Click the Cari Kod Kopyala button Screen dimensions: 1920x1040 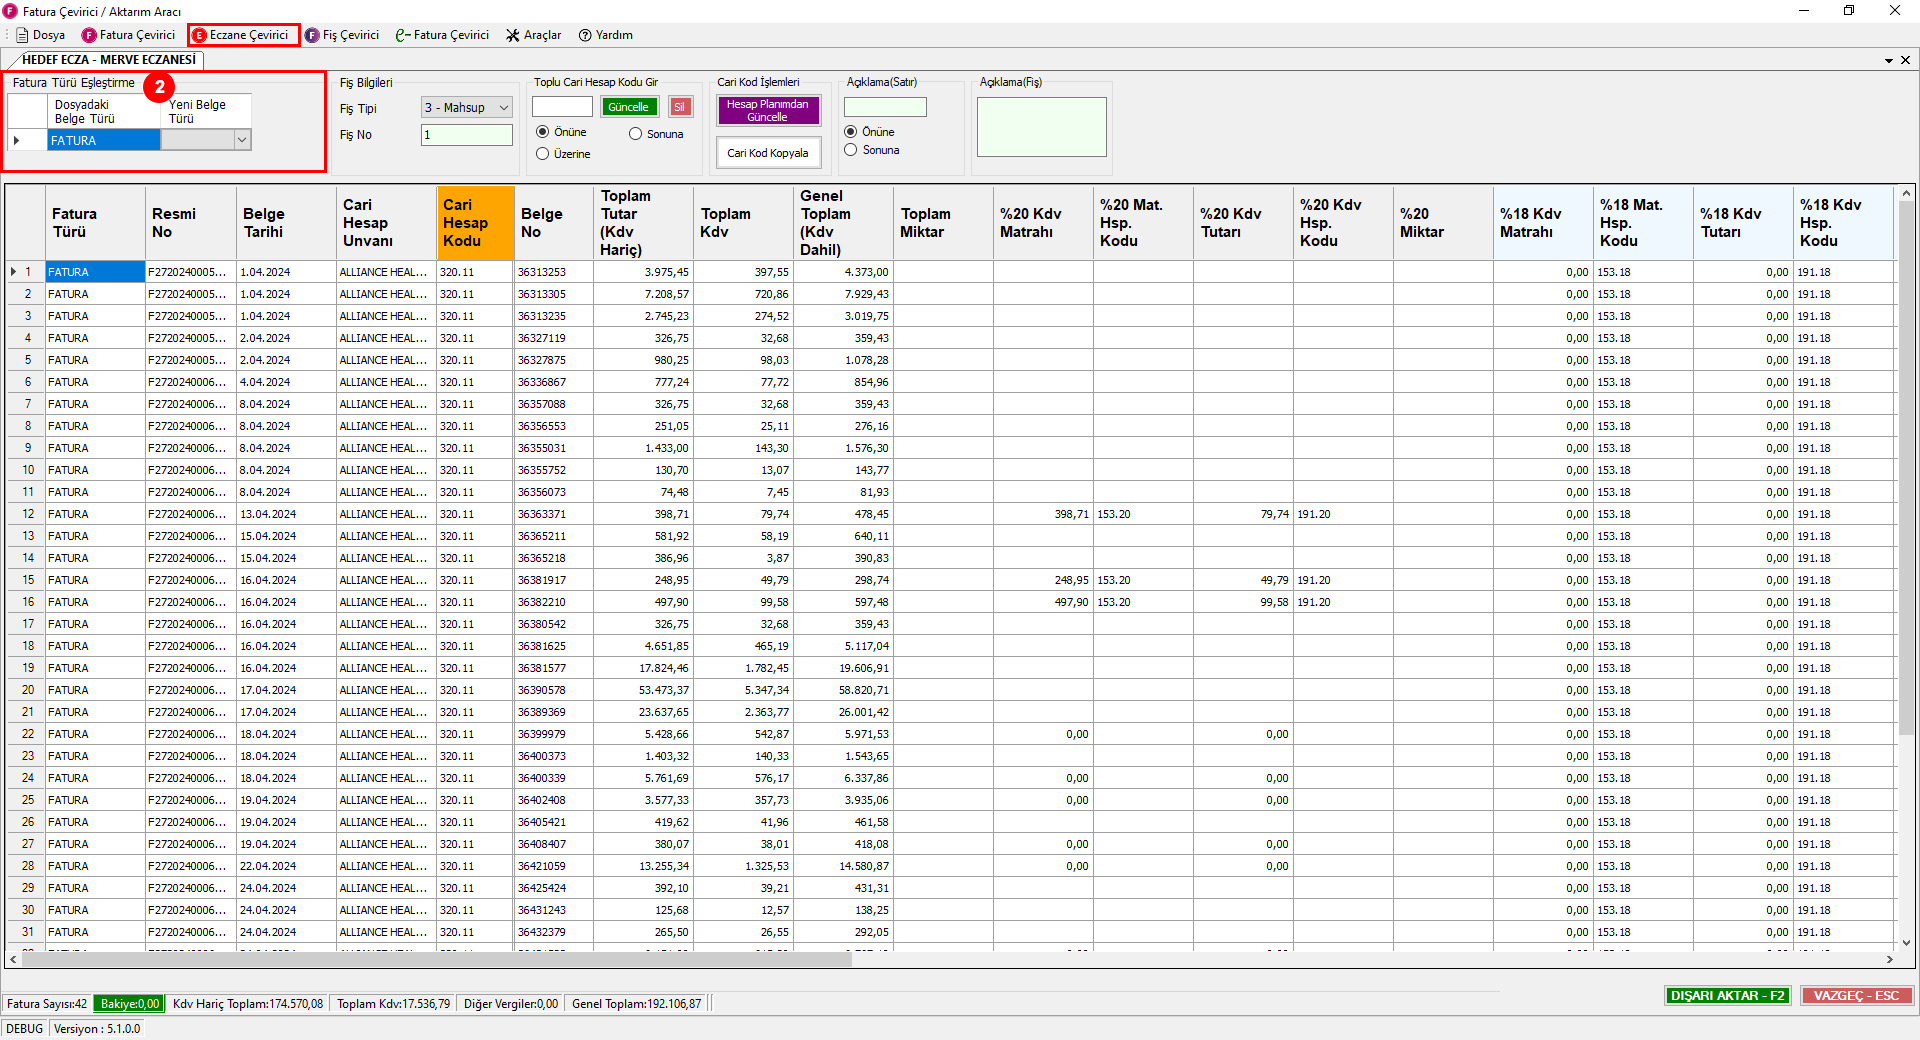[768, 153]
